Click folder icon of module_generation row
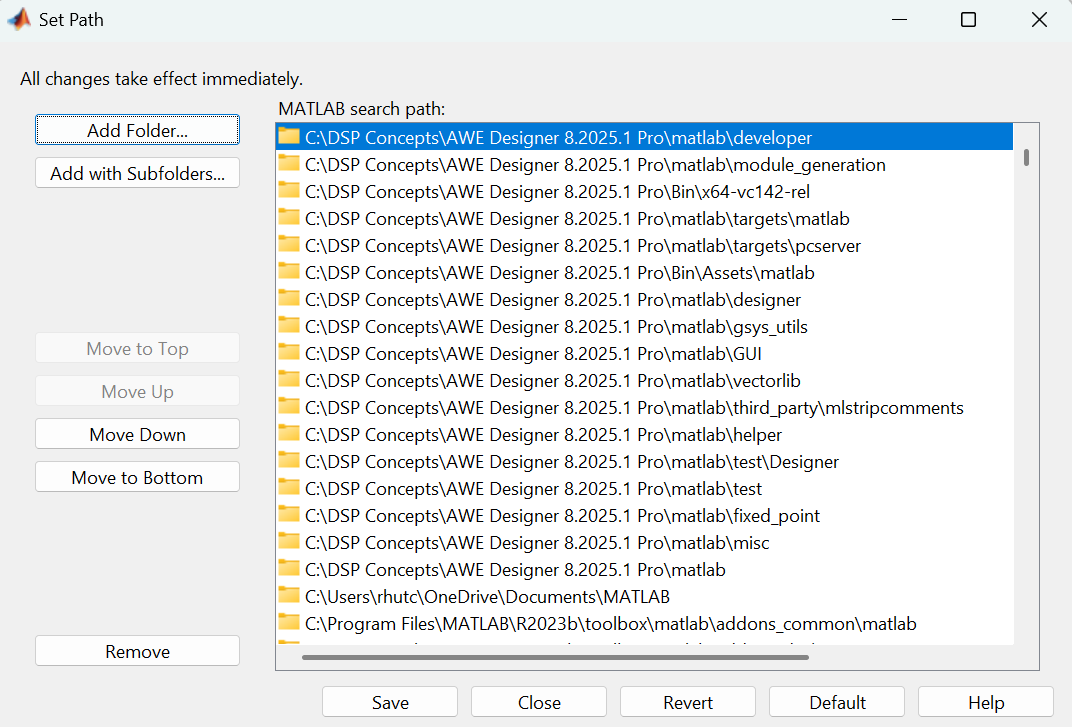 (x=289, y=163)
